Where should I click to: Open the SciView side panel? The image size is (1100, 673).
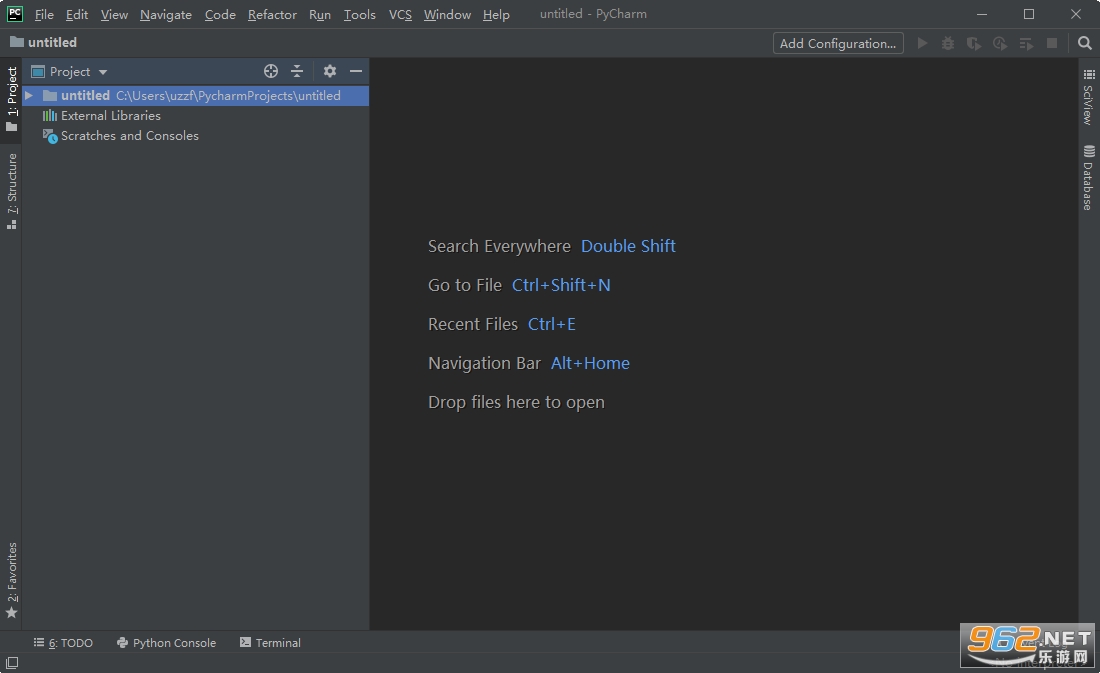point(1089,98)
